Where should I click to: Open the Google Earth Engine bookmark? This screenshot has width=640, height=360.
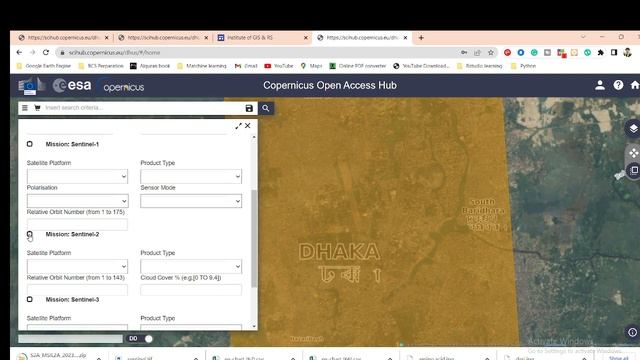pyautogui.click(x=44, y=66)
